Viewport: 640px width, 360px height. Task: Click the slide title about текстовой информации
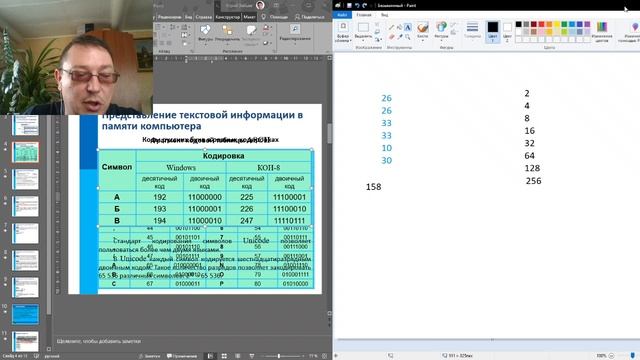tap(202, 120)
